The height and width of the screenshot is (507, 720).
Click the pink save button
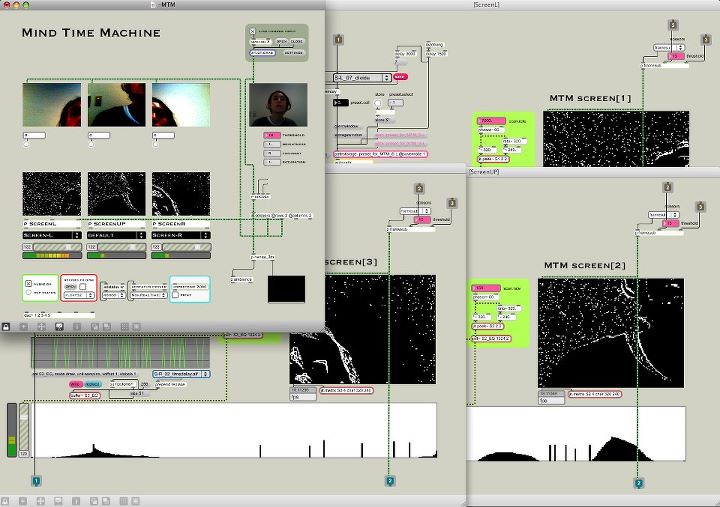(400, 76)
